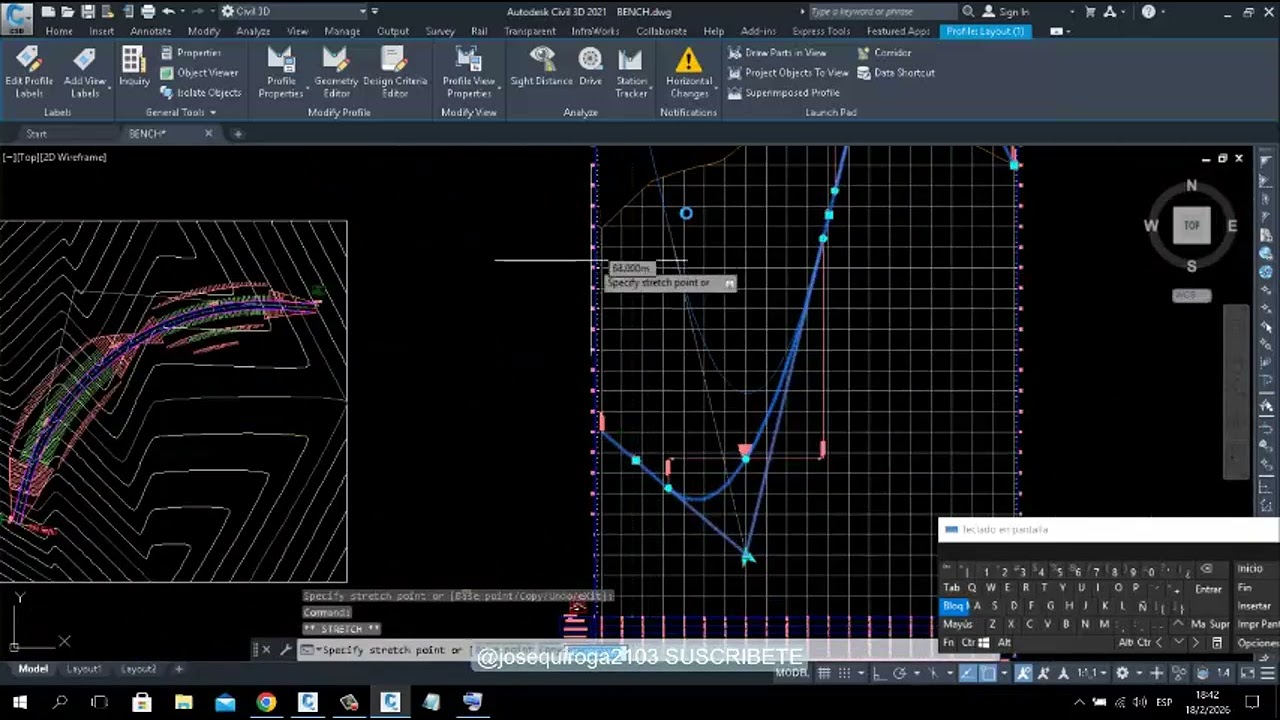Click the Plot printer icon
The image size is (1280, 720).
pyautogui.click(x=148, y=12)
